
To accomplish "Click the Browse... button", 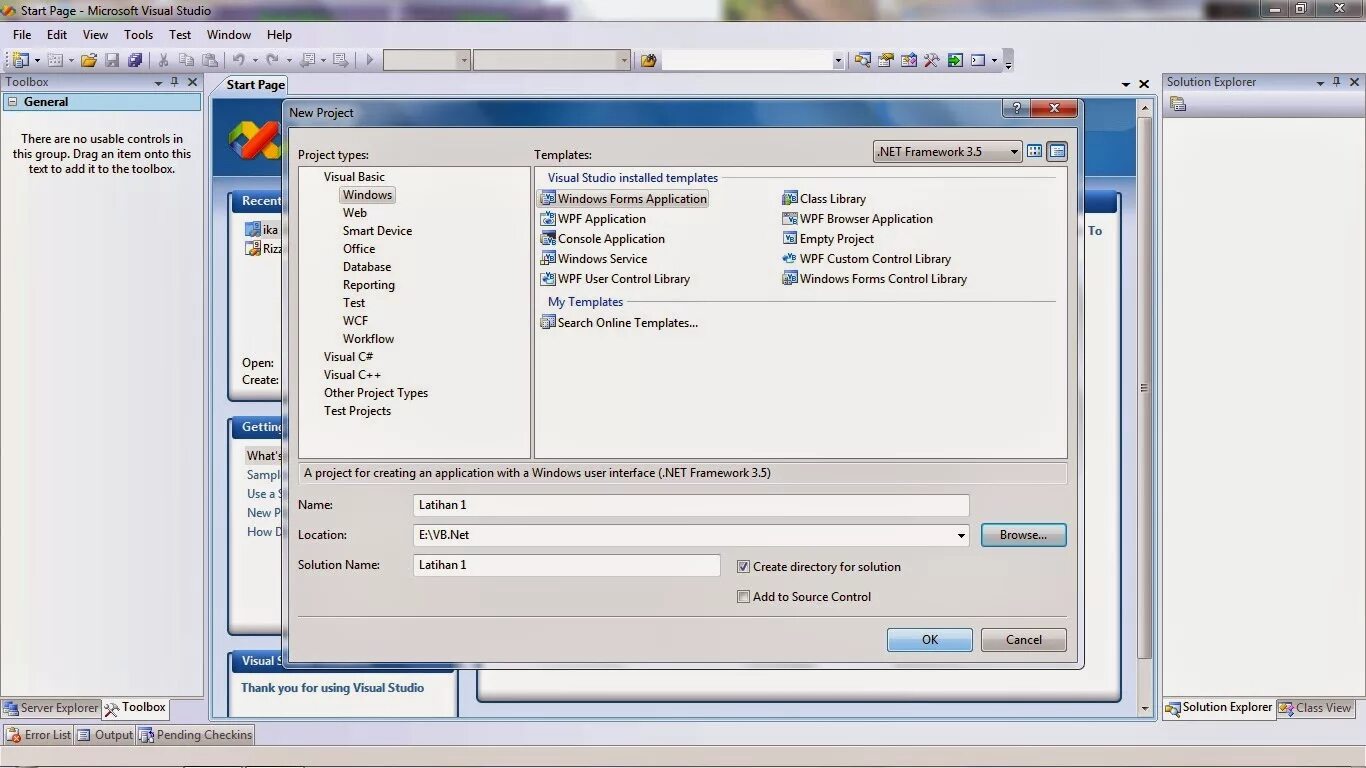I will point(1023,535).
